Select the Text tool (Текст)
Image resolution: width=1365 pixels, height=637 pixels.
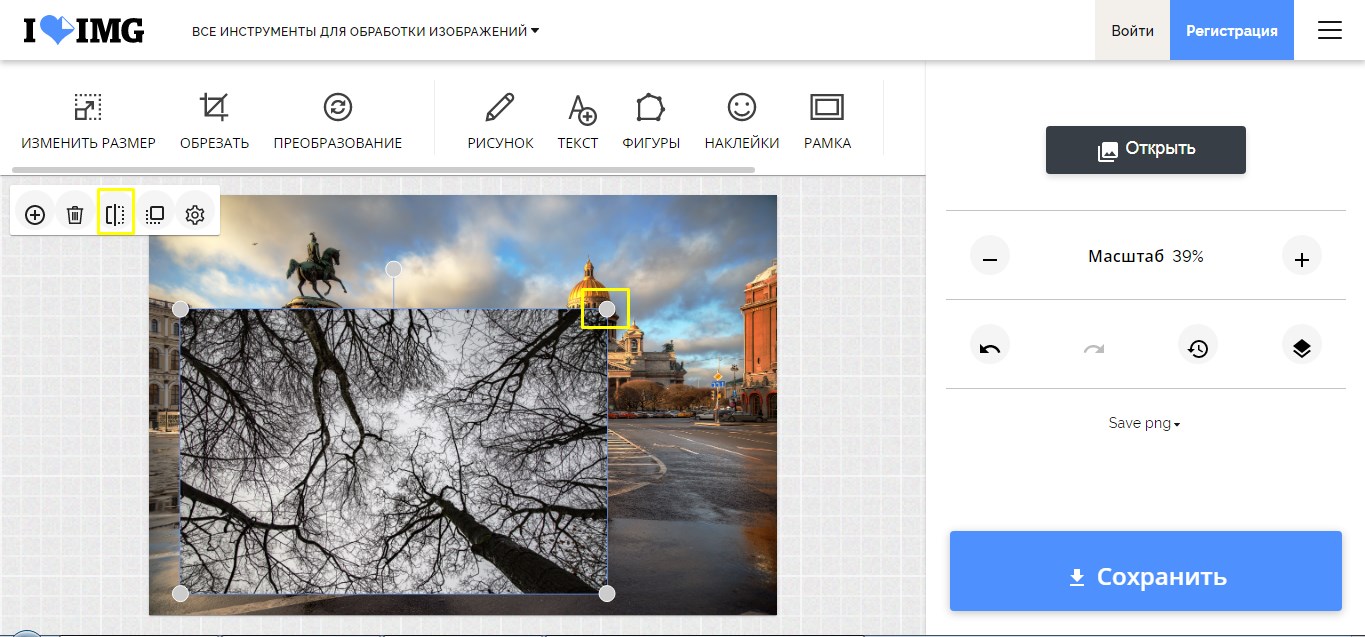[578, 120]
